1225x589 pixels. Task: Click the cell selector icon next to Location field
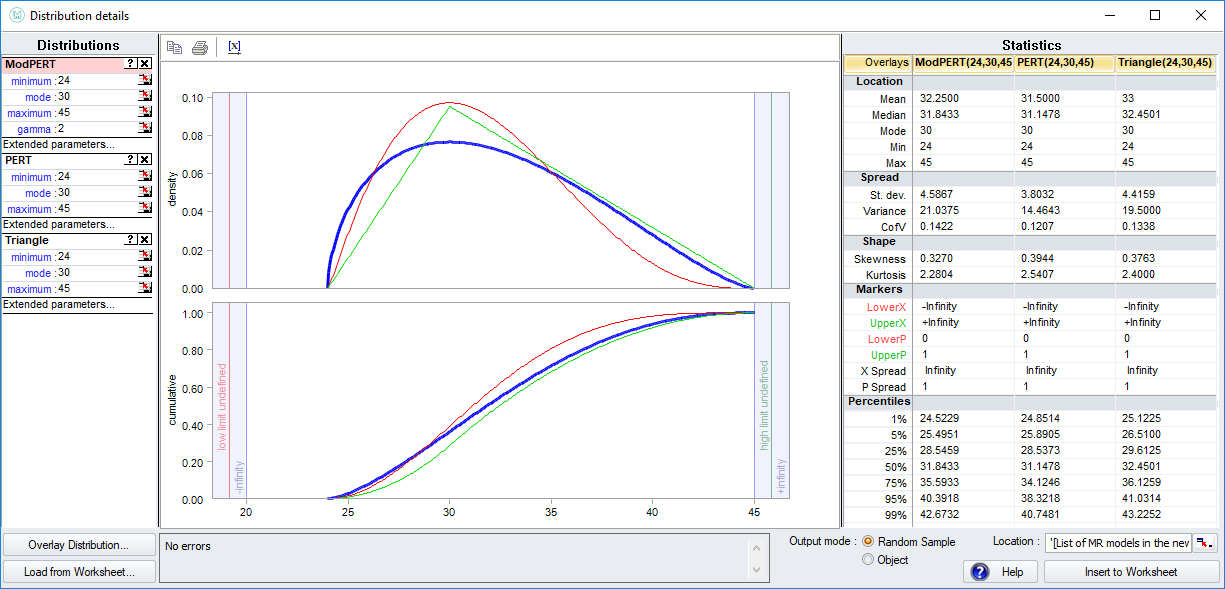(x=1204, y=541)
